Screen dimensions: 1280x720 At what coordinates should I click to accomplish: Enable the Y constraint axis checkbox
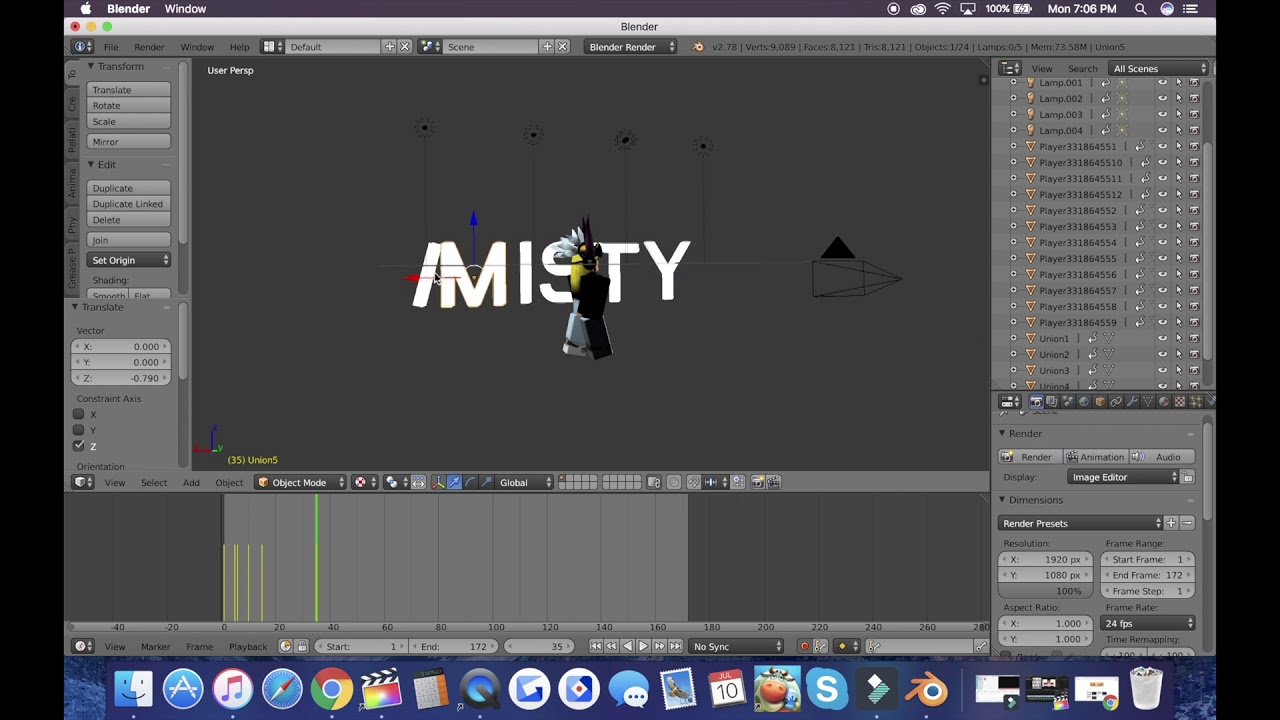coord(79,430)
